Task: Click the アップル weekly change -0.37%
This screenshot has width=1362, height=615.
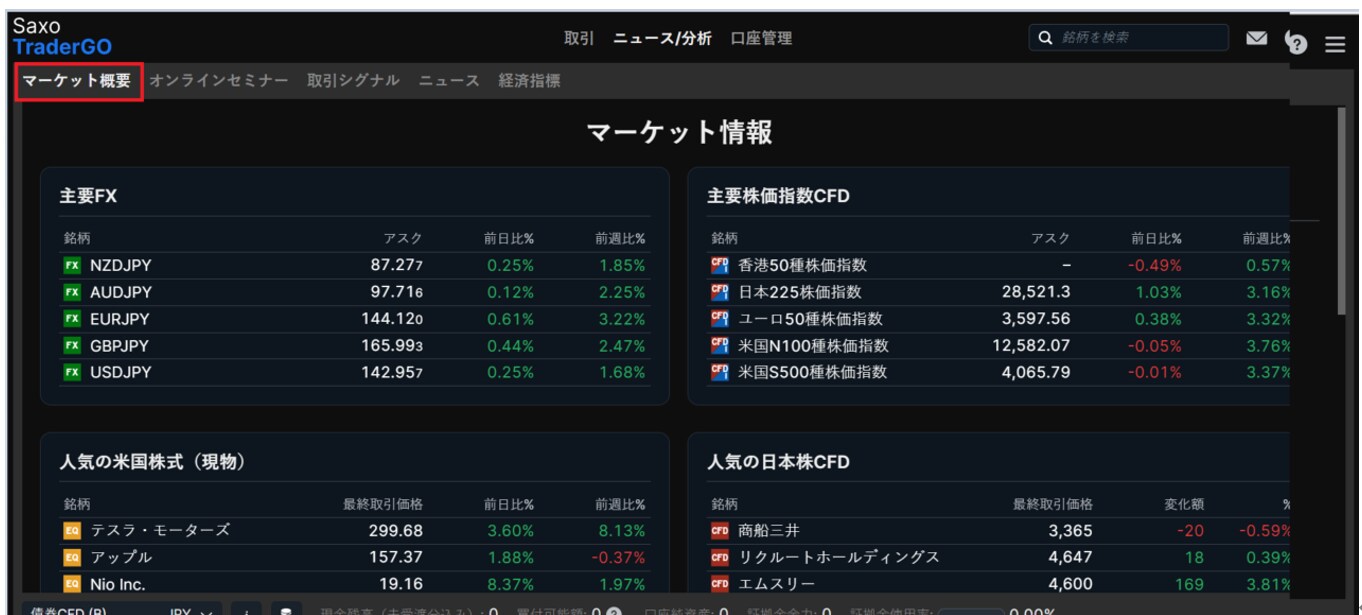Action: click(x=618, y=558)
